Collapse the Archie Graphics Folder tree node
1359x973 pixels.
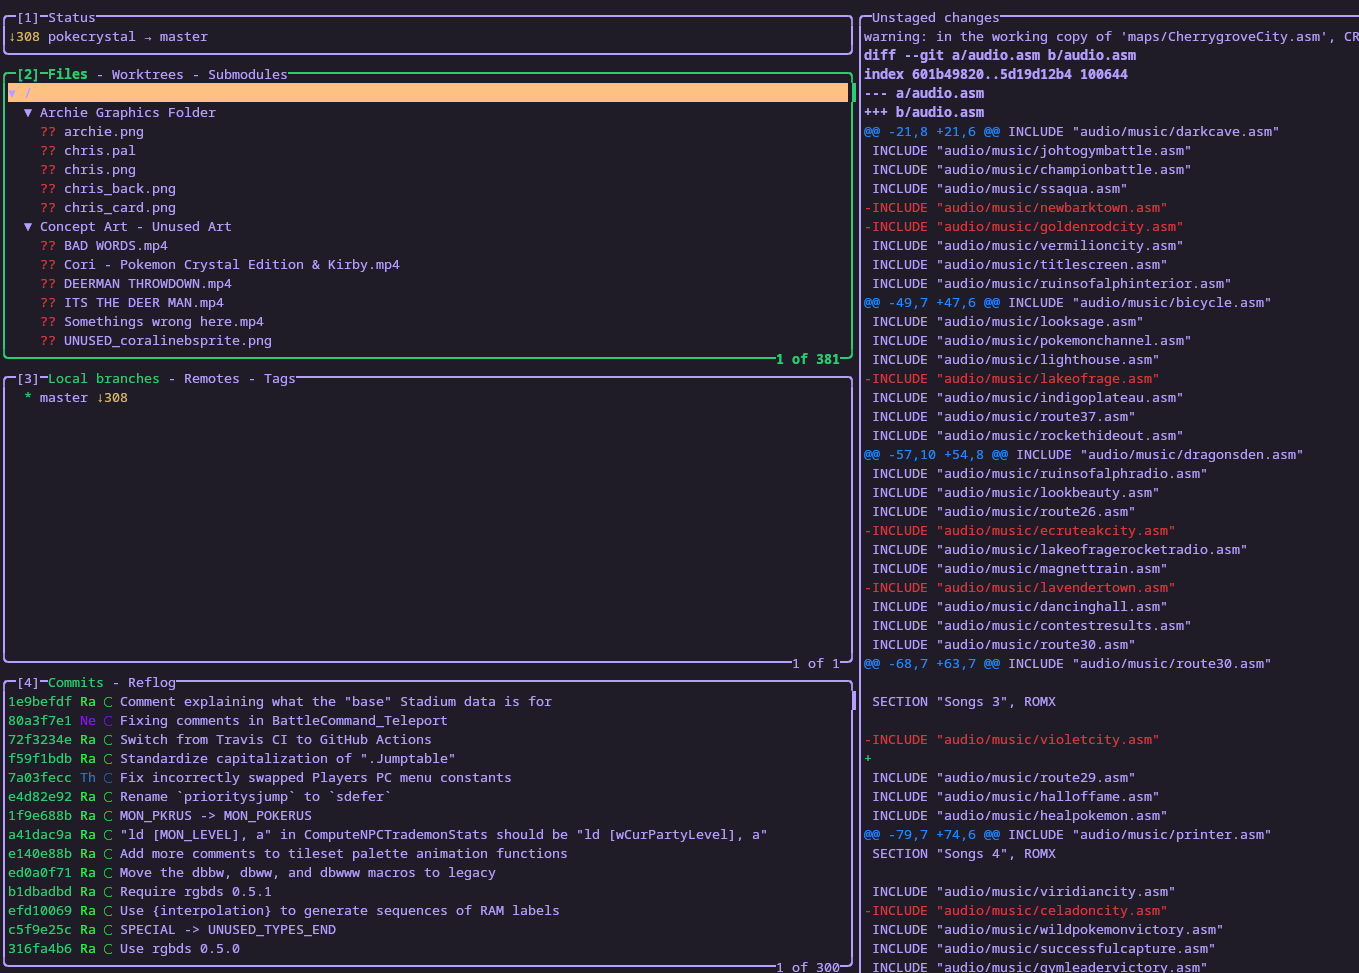pyautogui.click(x=28, y=113)
